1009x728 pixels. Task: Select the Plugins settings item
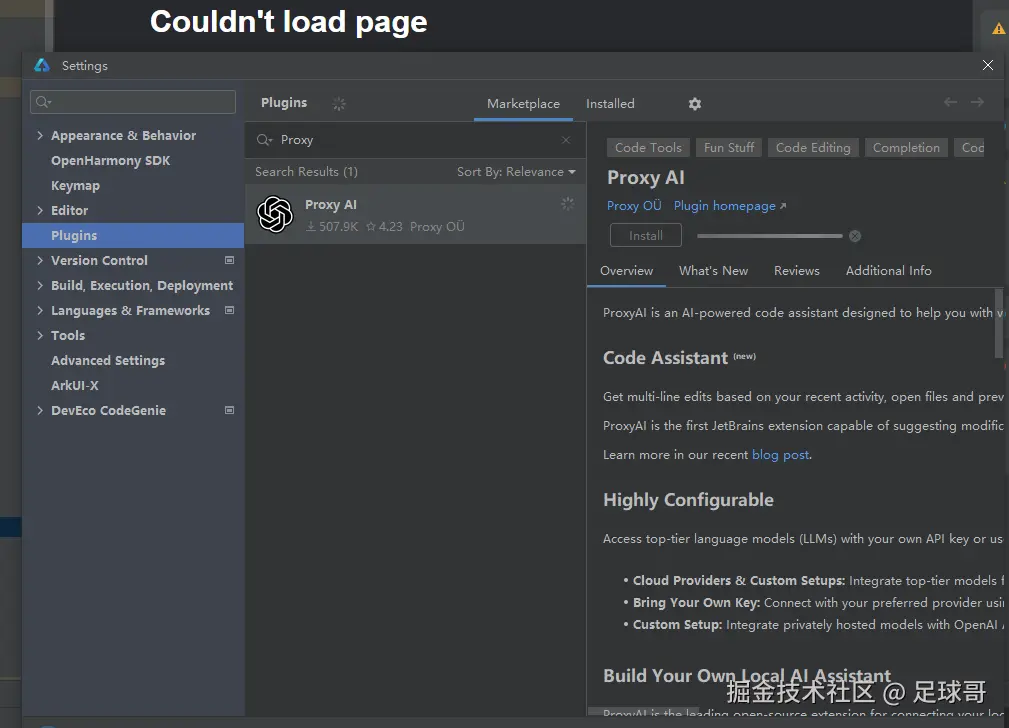pyautogui.click(x=133, y=236)
